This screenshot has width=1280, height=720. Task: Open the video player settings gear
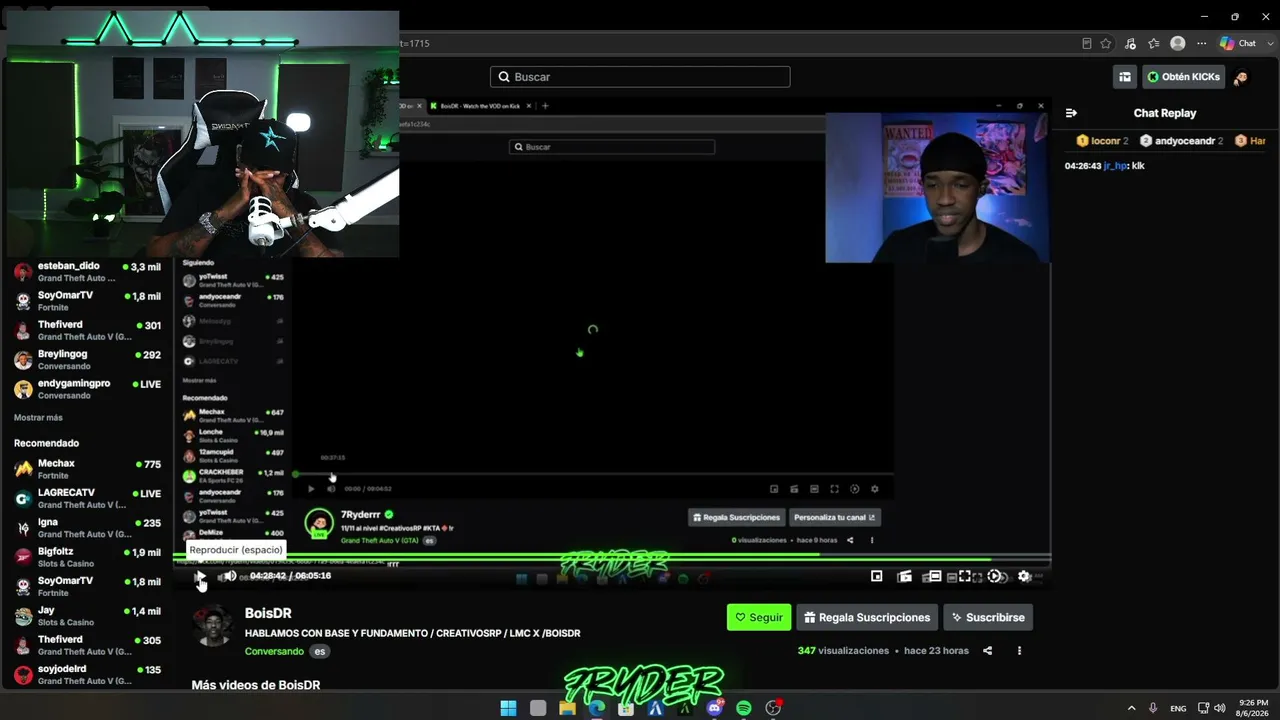(x=1024, y=576)
